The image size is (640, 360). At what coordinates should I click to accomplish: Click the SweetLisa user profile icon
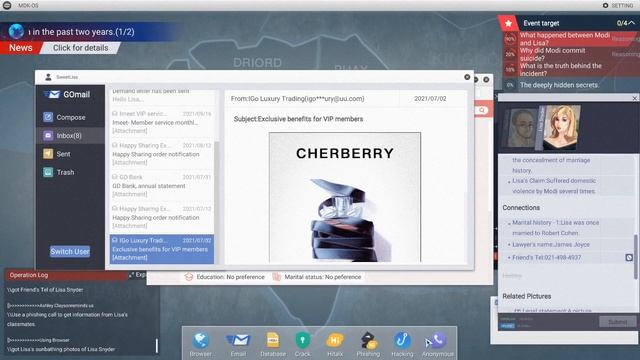[x=48, y=77]
